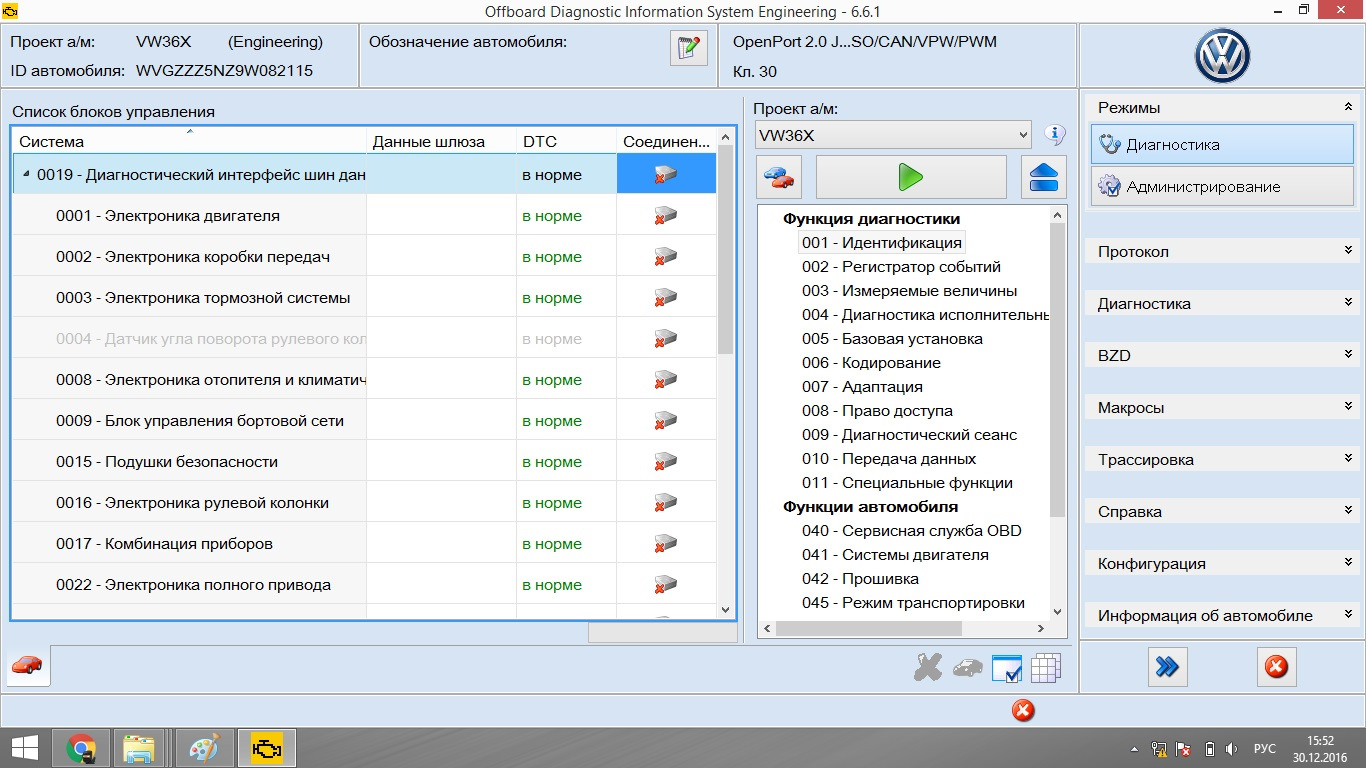Expand the Протокол section
1366x768 pixels.
(x=1348, y=251)
